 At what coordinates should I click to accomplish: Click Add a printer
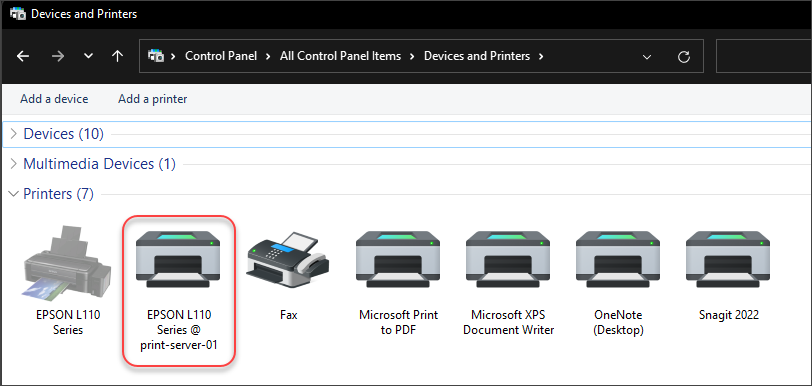click(152, 98)
